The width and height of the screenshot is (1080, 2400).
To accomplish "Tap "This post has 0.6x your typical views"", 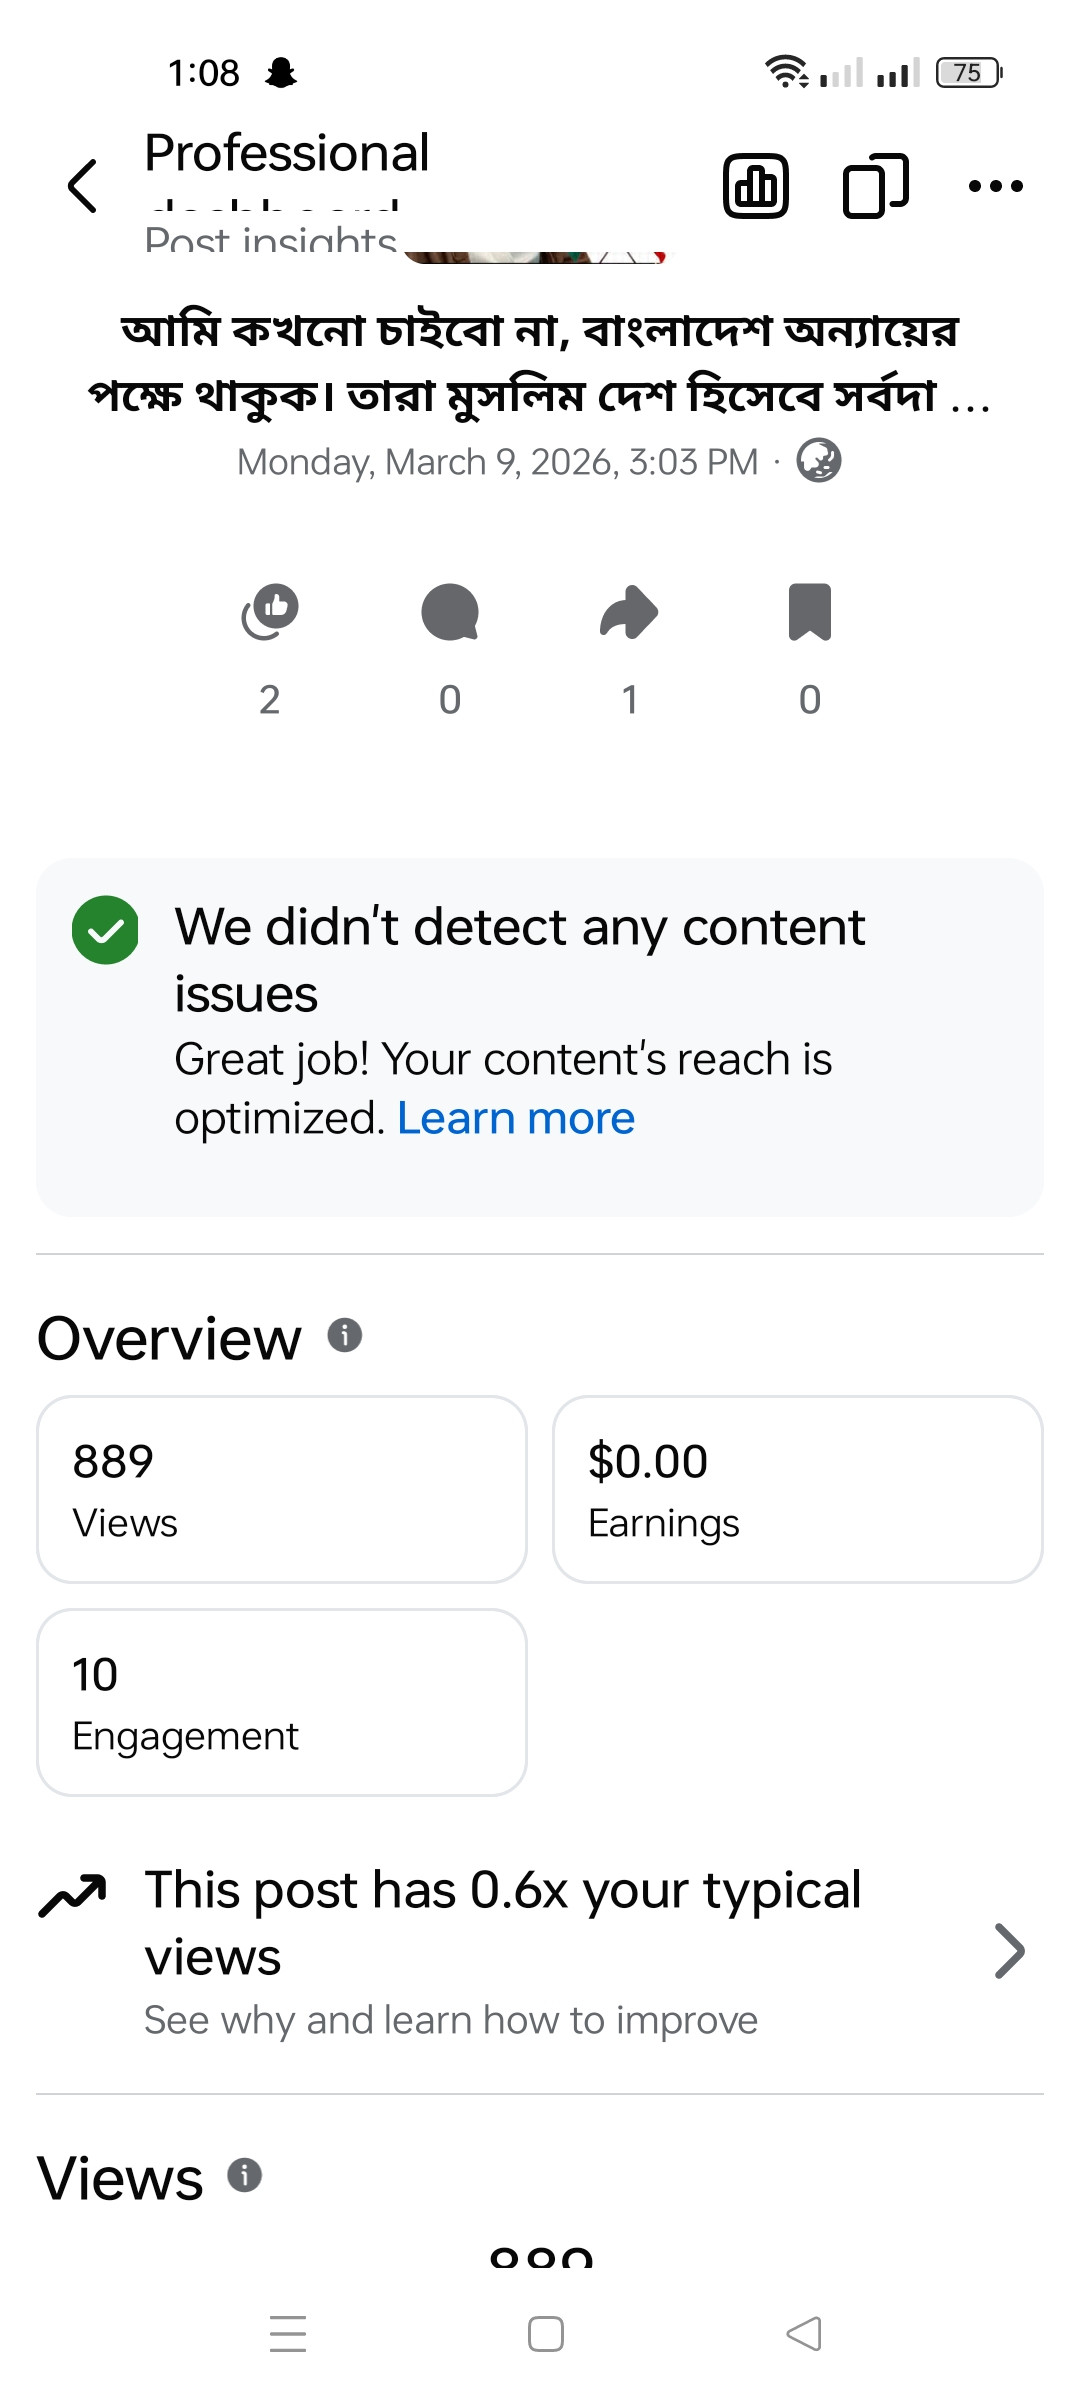I will [502, 1922].
